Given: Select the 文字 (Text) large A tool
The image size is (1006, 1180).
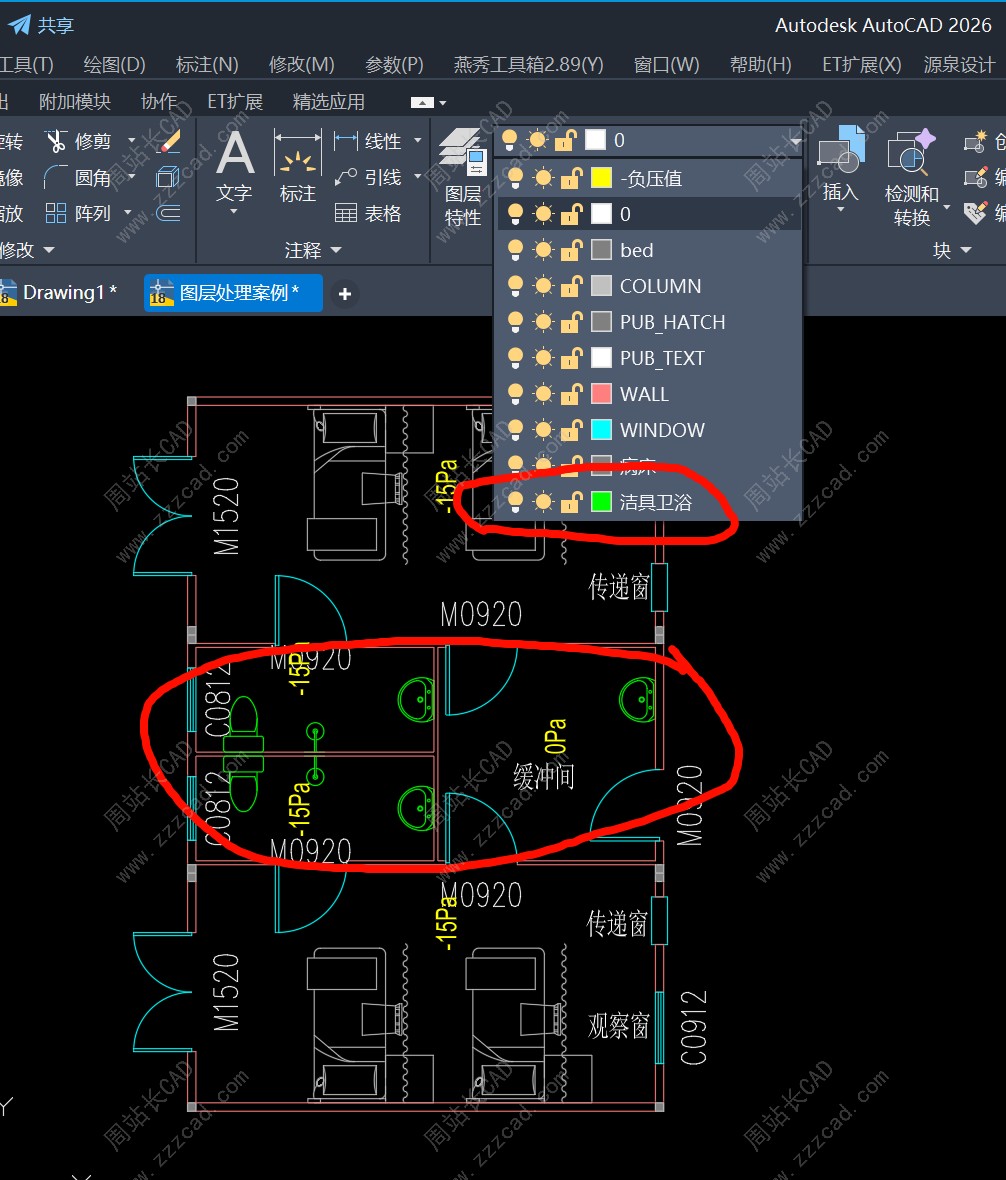Looking at the screenshot, I should 234,156.
